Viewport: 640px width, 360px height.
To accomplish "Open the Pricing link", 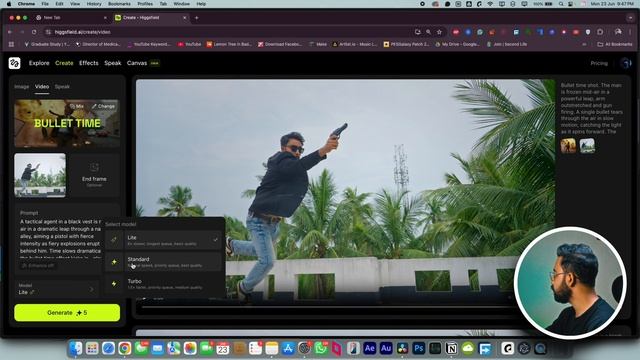I will pyautogui.click(x=599, y=63).
